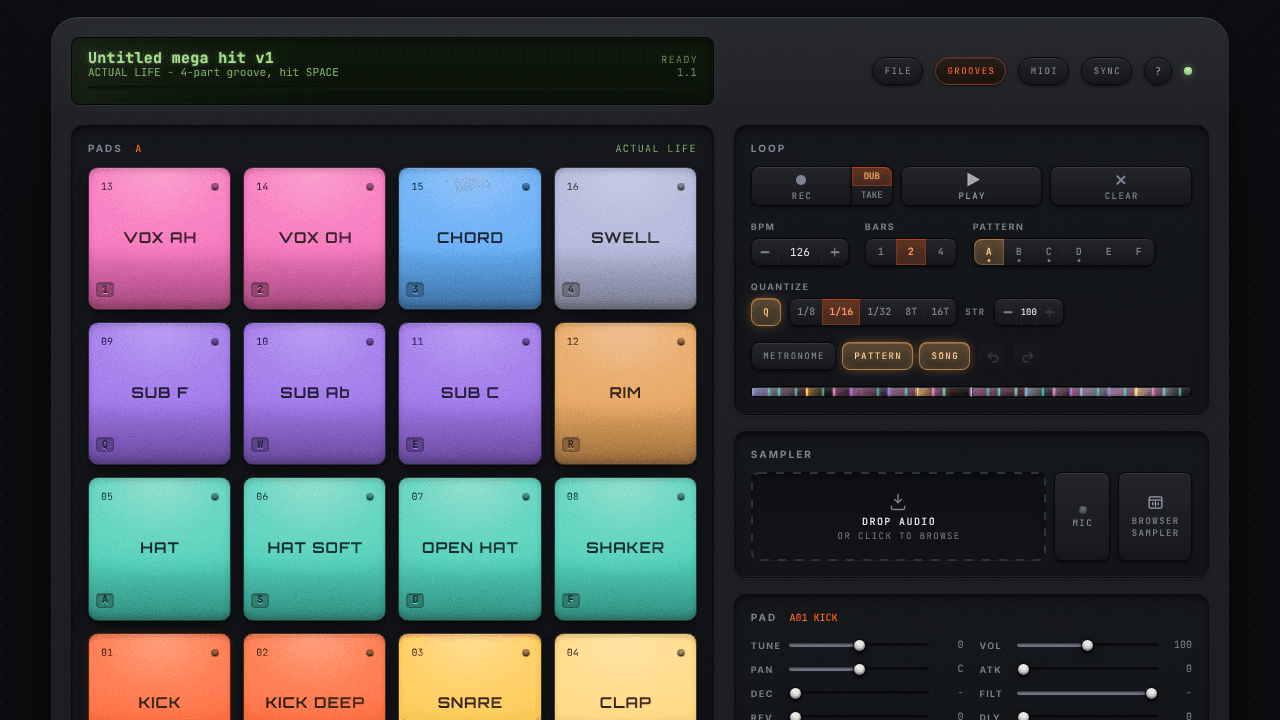This screenshot has height=720, width=1280.
Task: Set quantize grid to 1/32
Action: pyautogui.click(x=879, y=312)
